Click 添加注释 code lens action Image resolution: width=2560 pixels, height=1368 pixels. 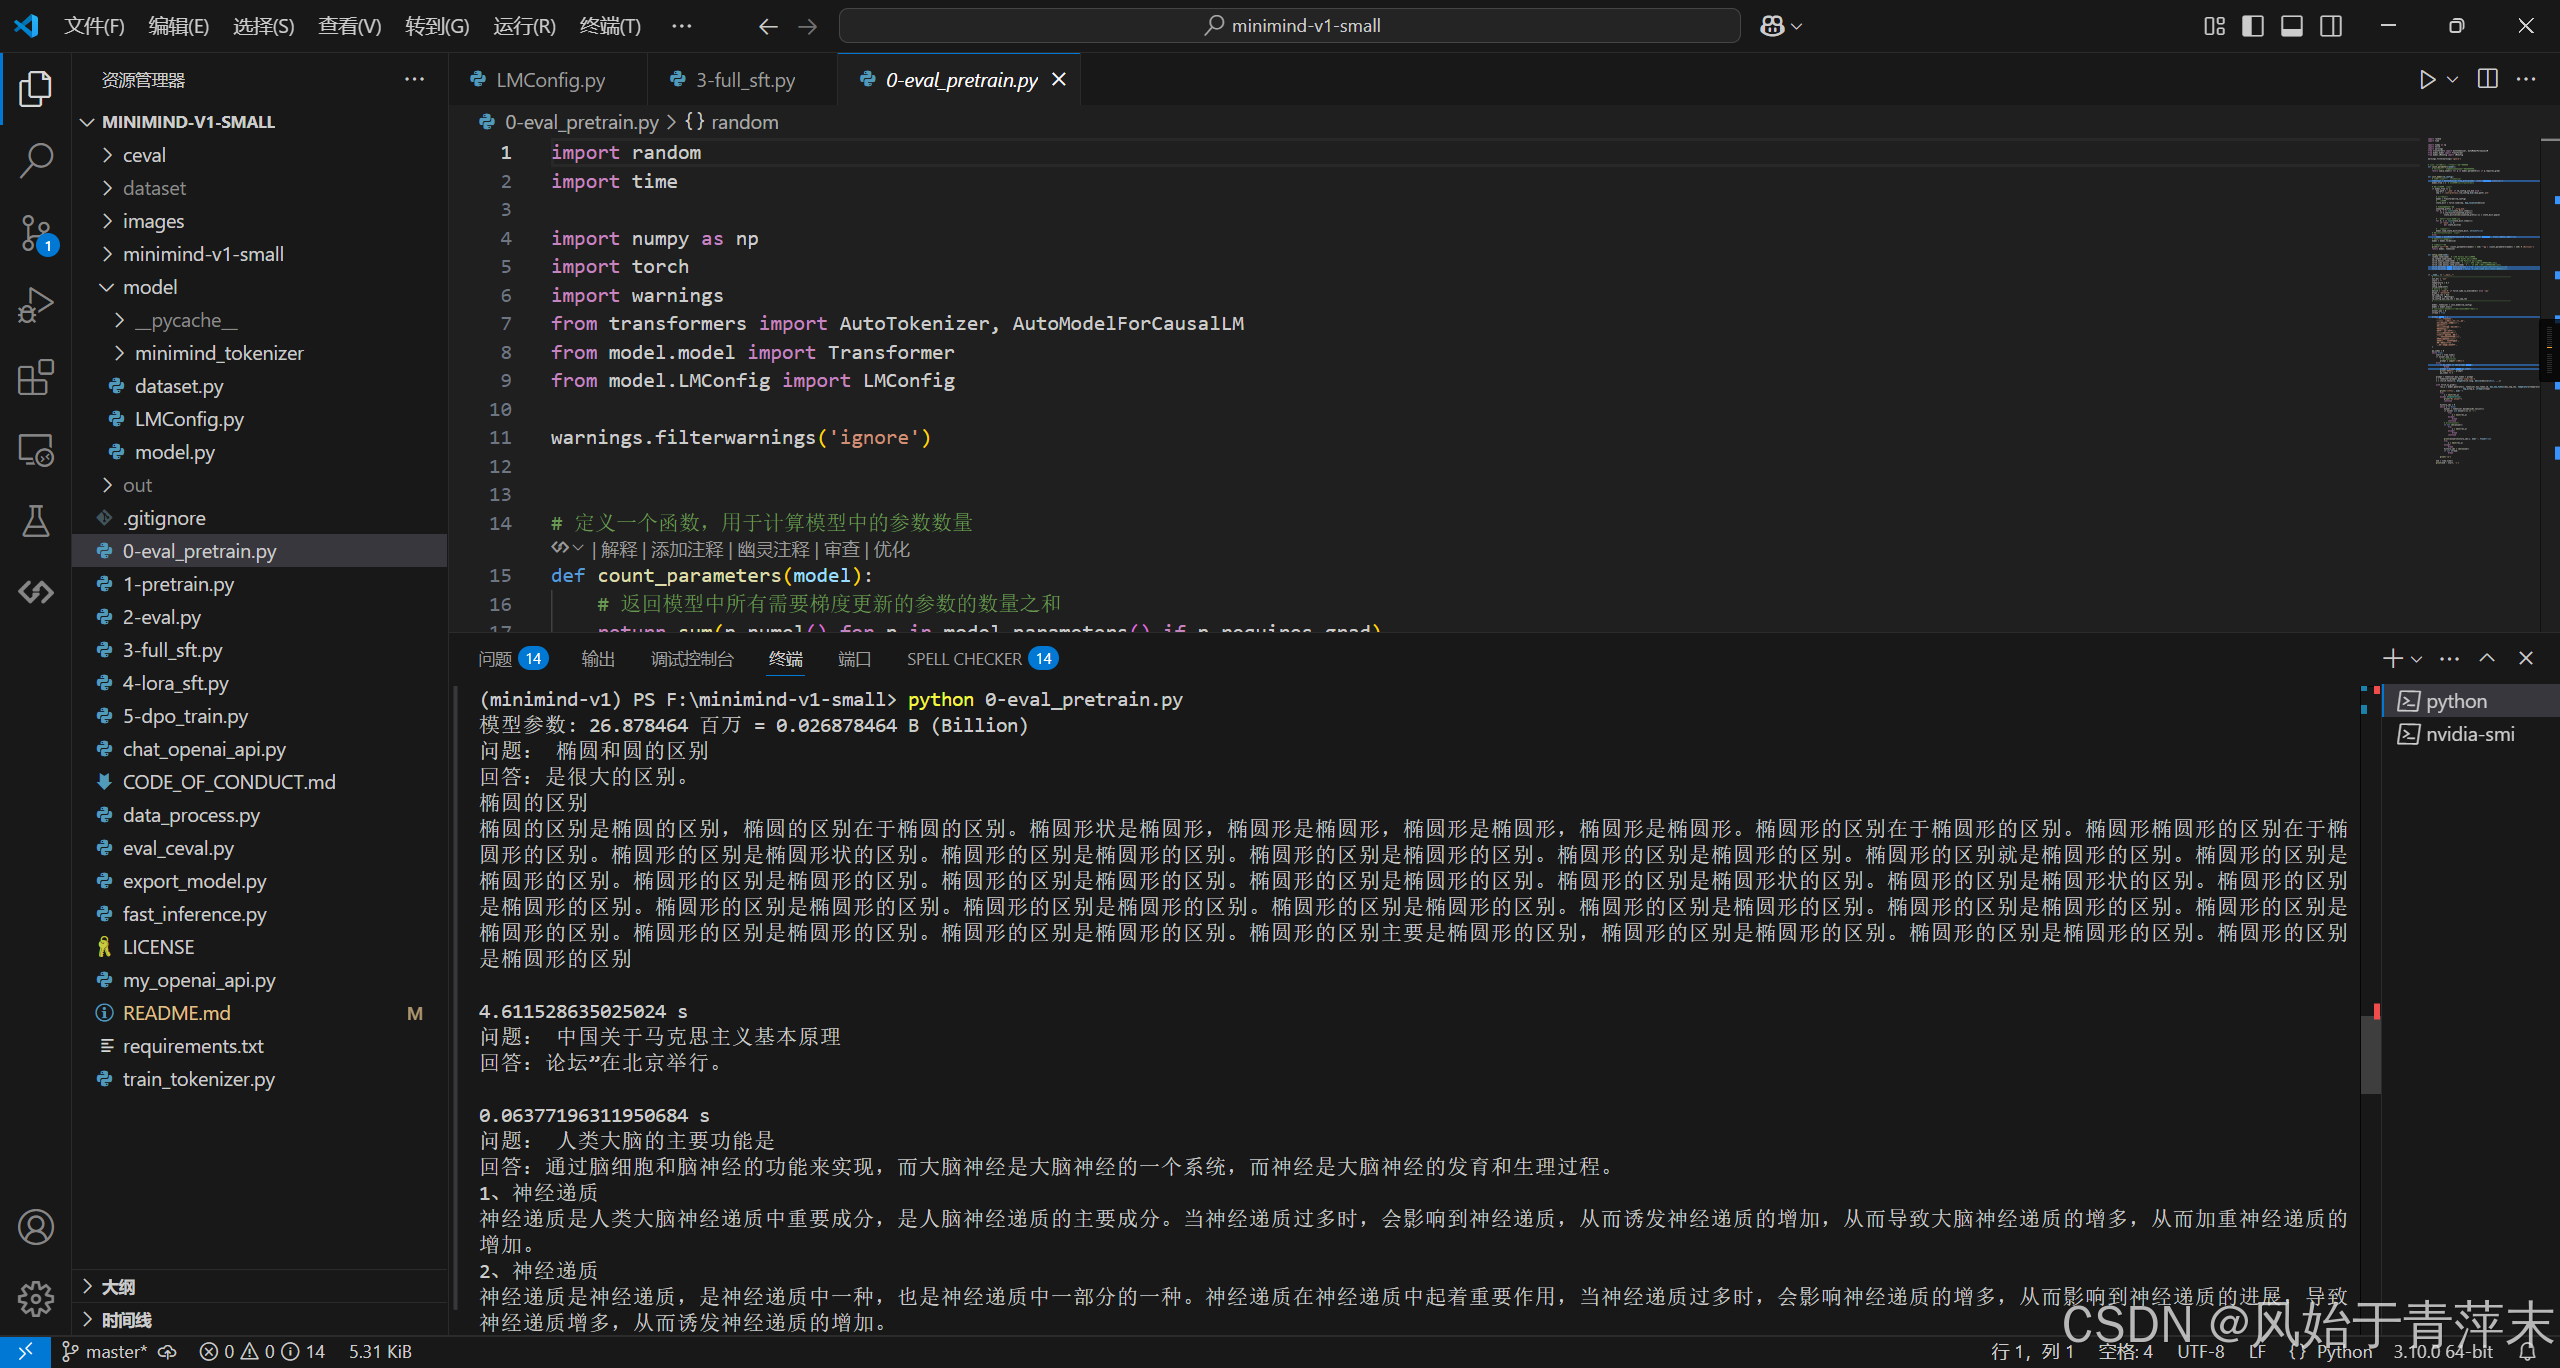point(687,550)
